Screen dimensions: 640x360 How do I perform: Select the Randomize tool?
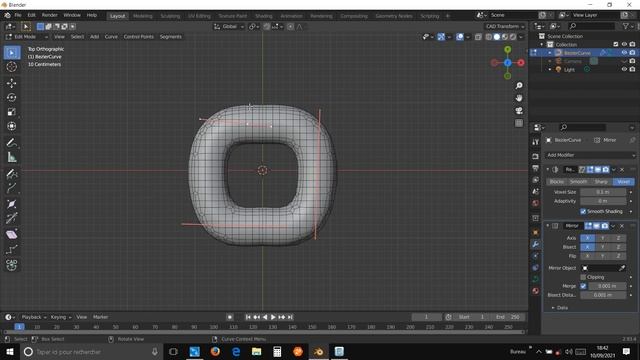pos(11,249)
